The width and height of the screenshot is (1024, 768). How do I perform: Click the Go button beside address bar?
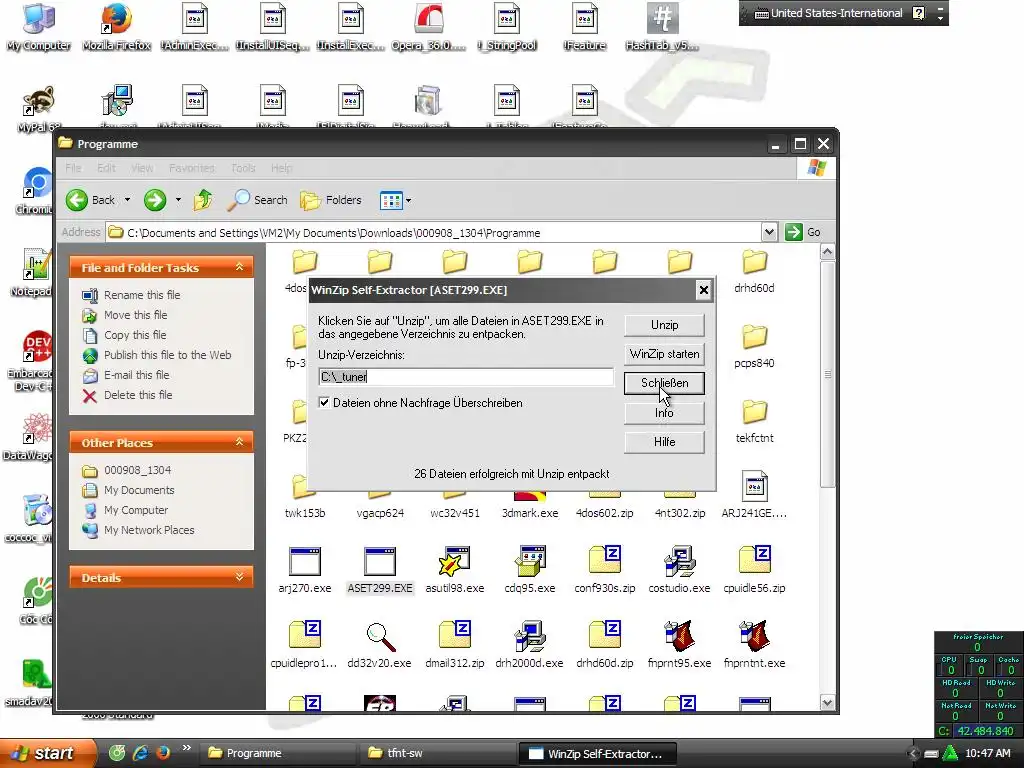803,232
